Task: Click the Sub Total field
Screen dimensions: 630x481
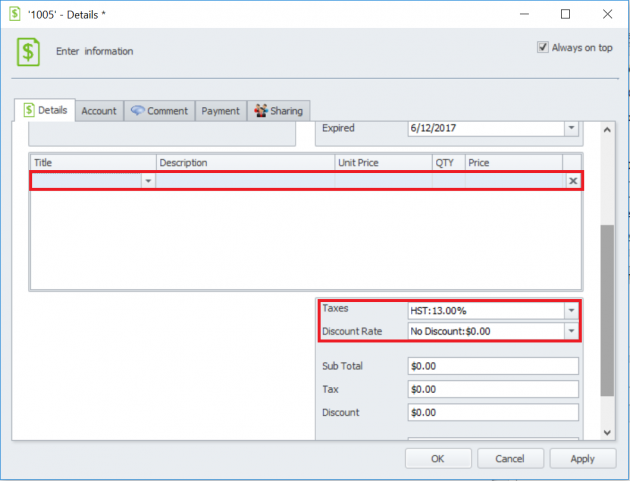Action: pos(493,366)
